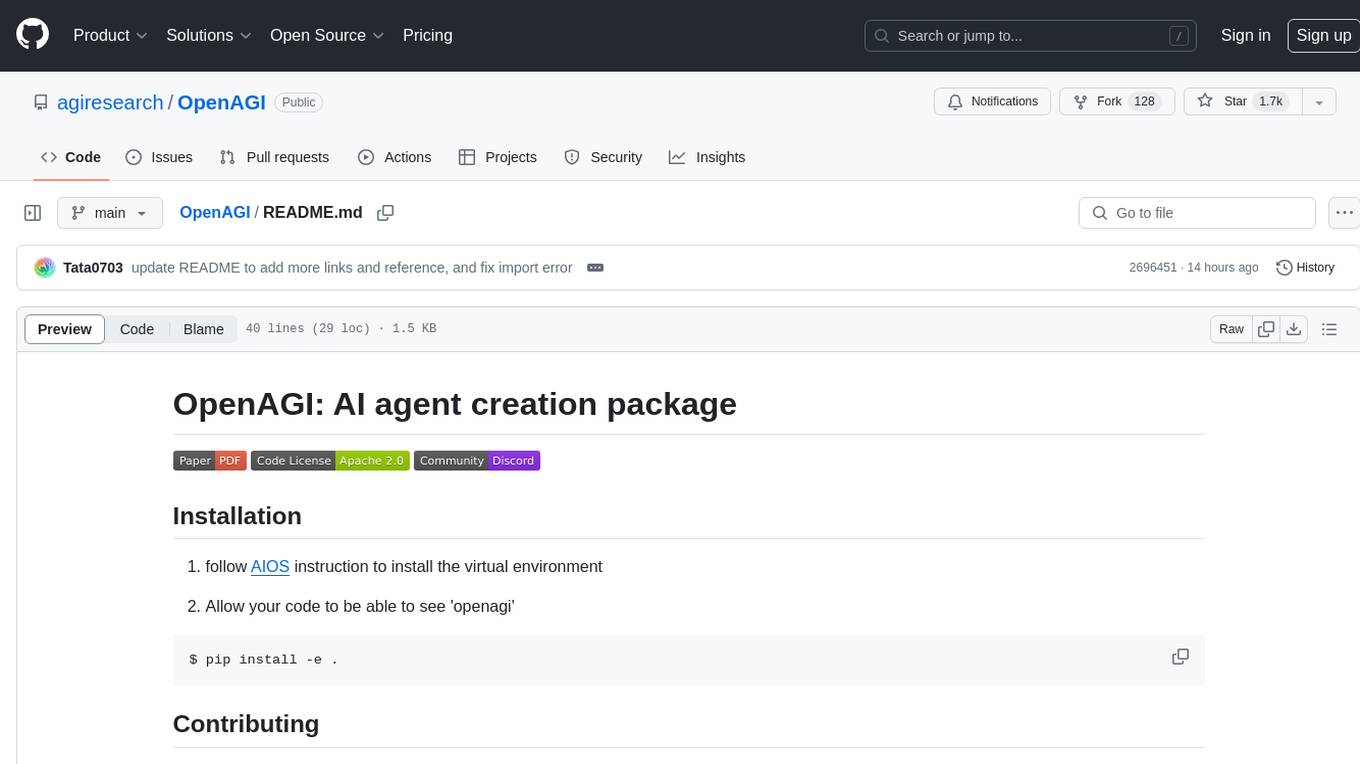Image resolution: width=1360 pixels, height=764 pixels.
Task: Click the Notifications bell button
Action: pyautogui.click(x=992, y=102)
